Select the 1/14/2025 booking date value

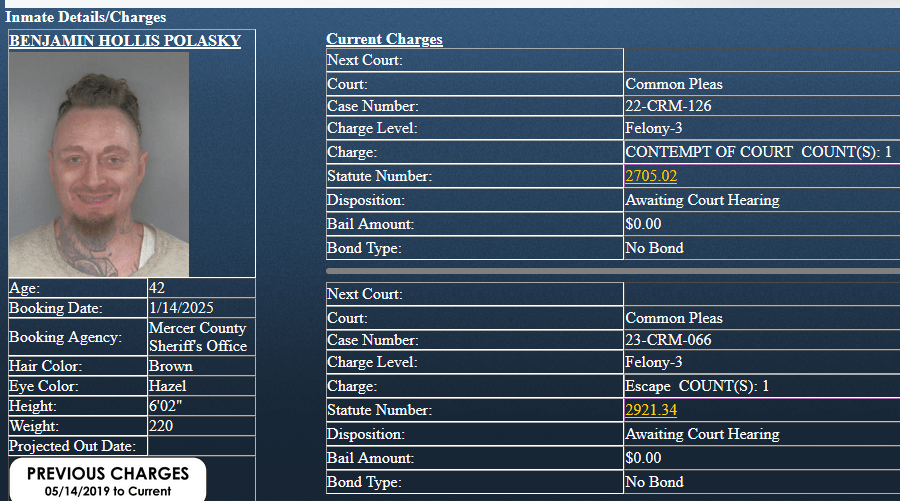pyautogui.click(x=181, y=308)
